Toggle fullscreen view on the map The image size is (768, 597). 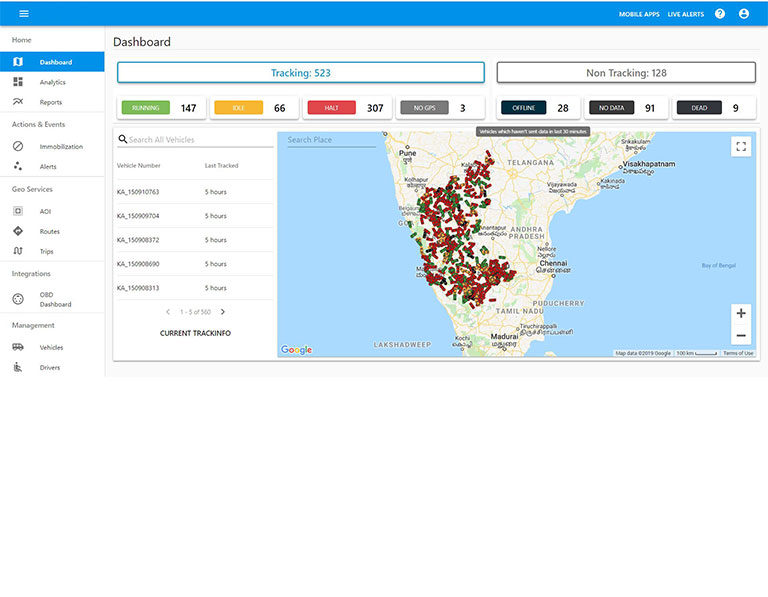(741, 147)
